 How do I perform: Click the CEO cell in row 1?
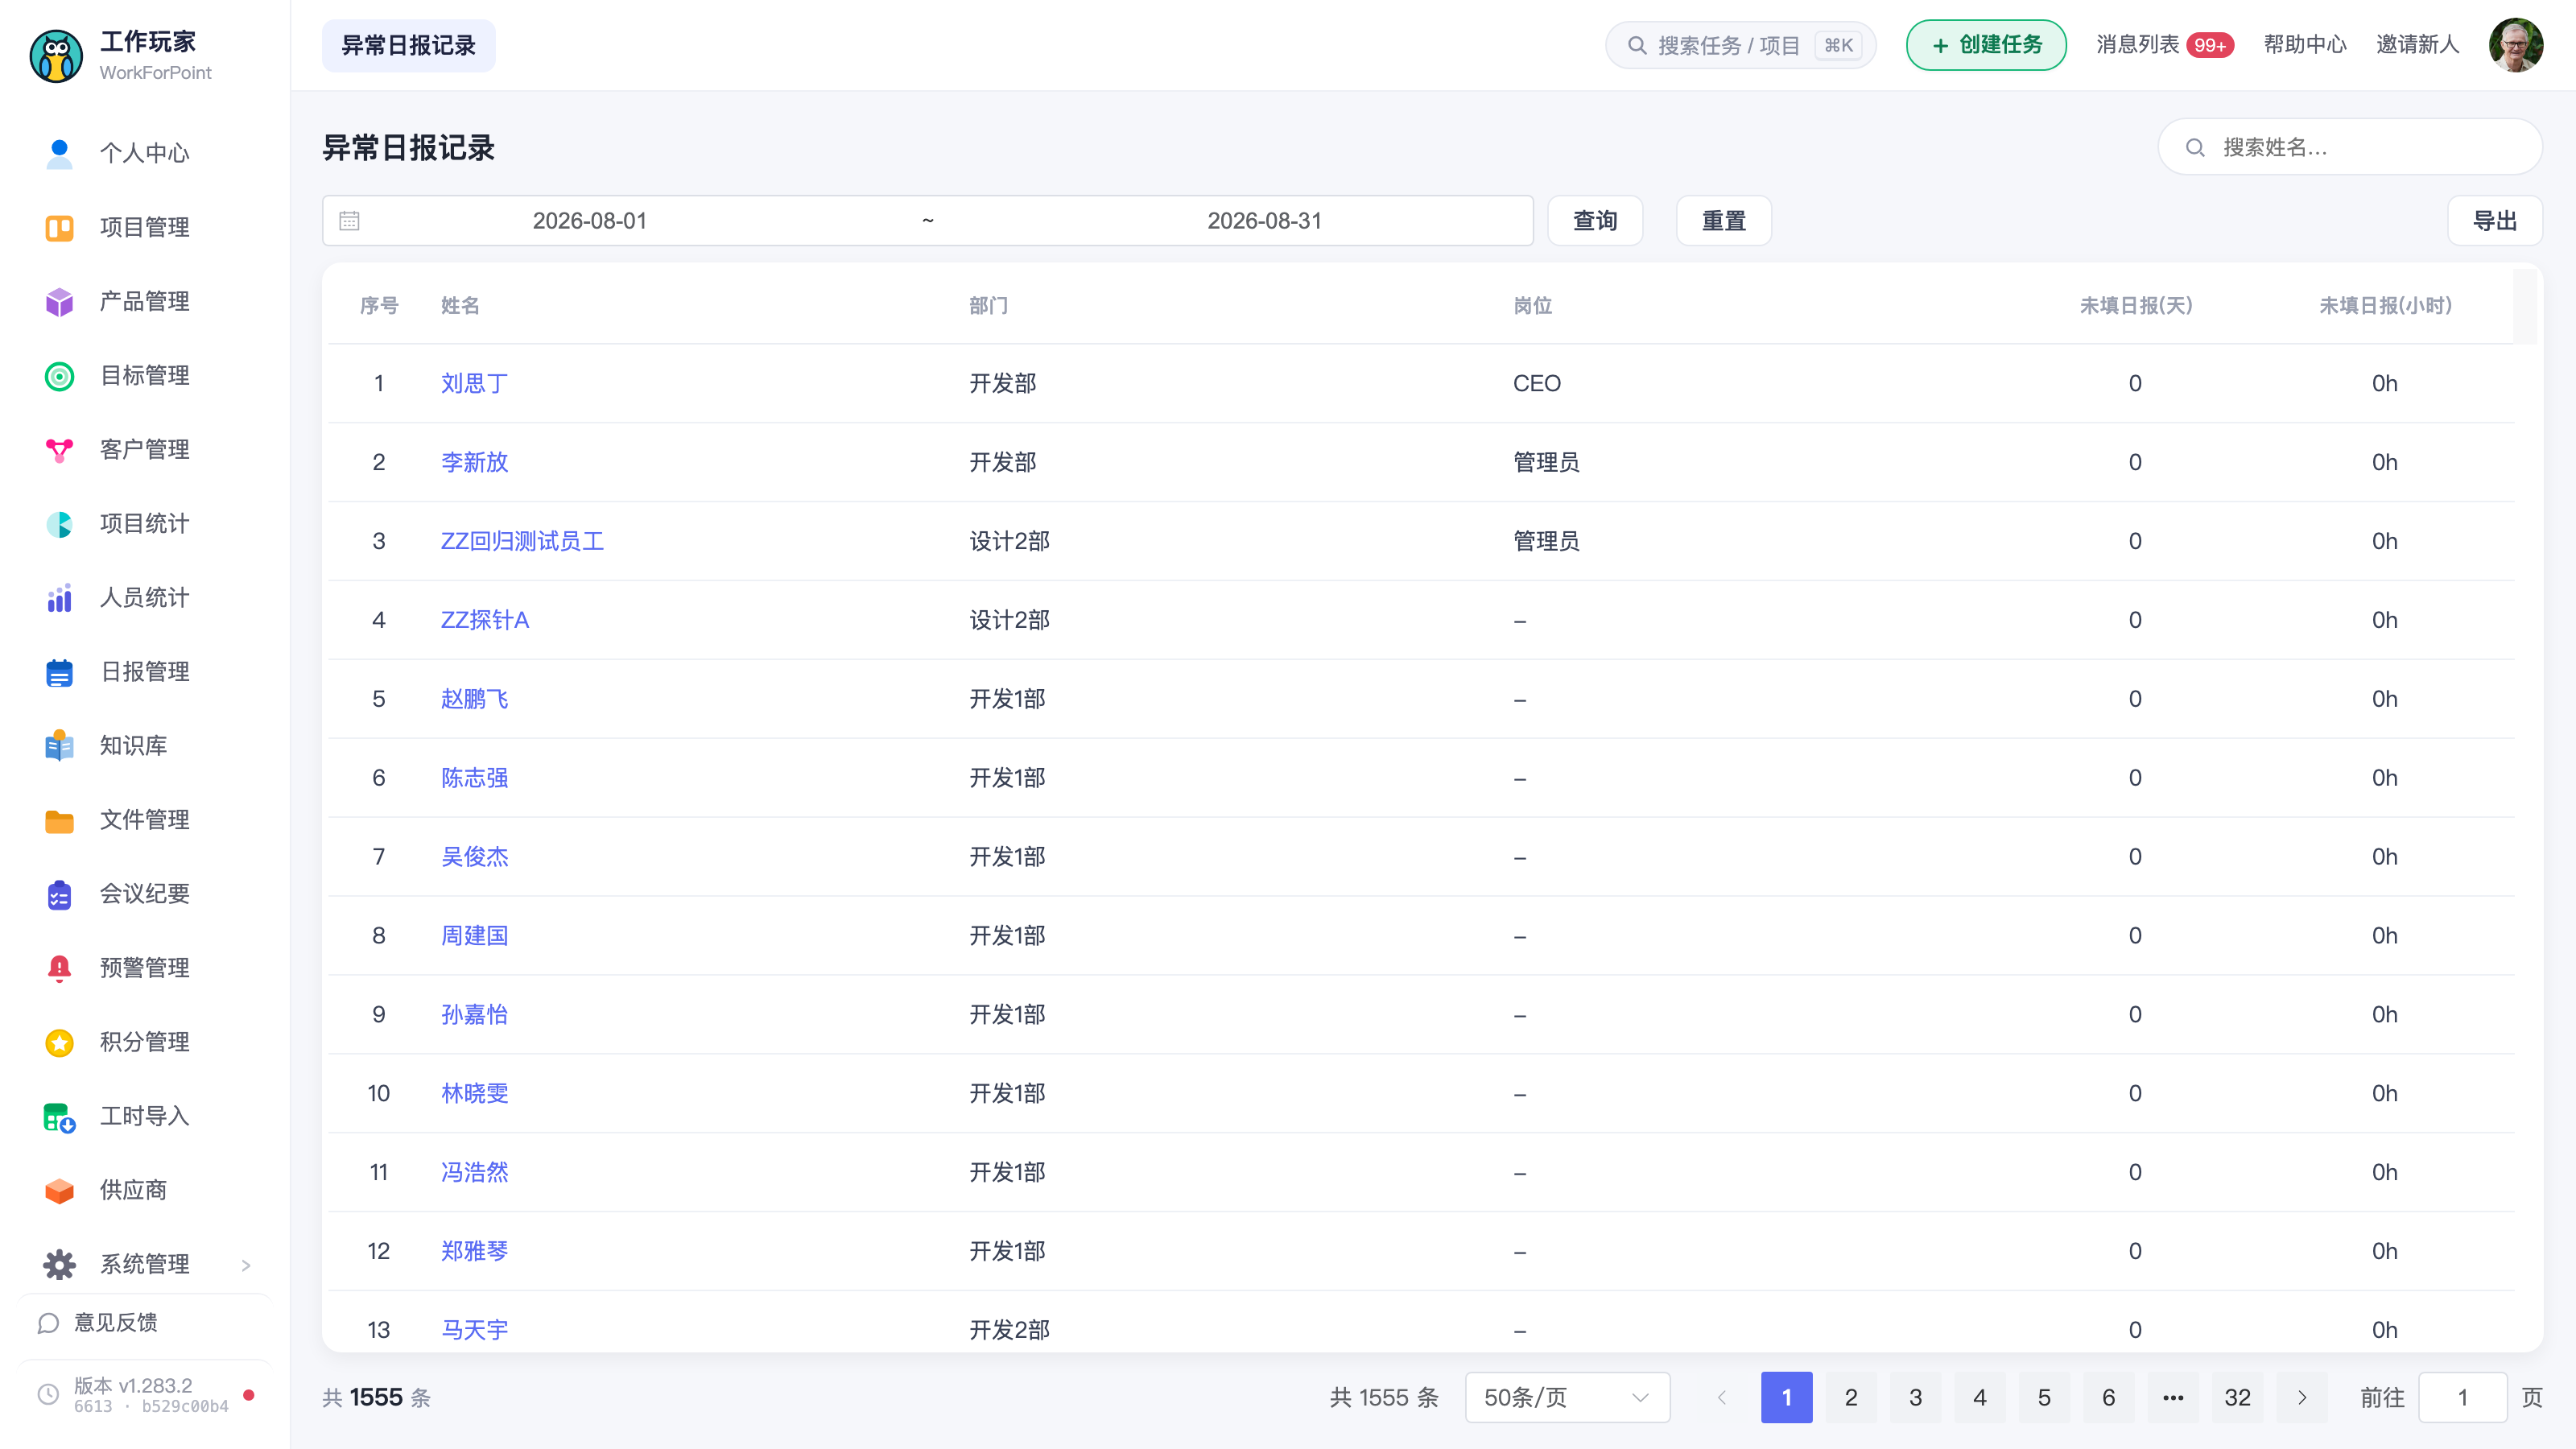coord(1537,383)
